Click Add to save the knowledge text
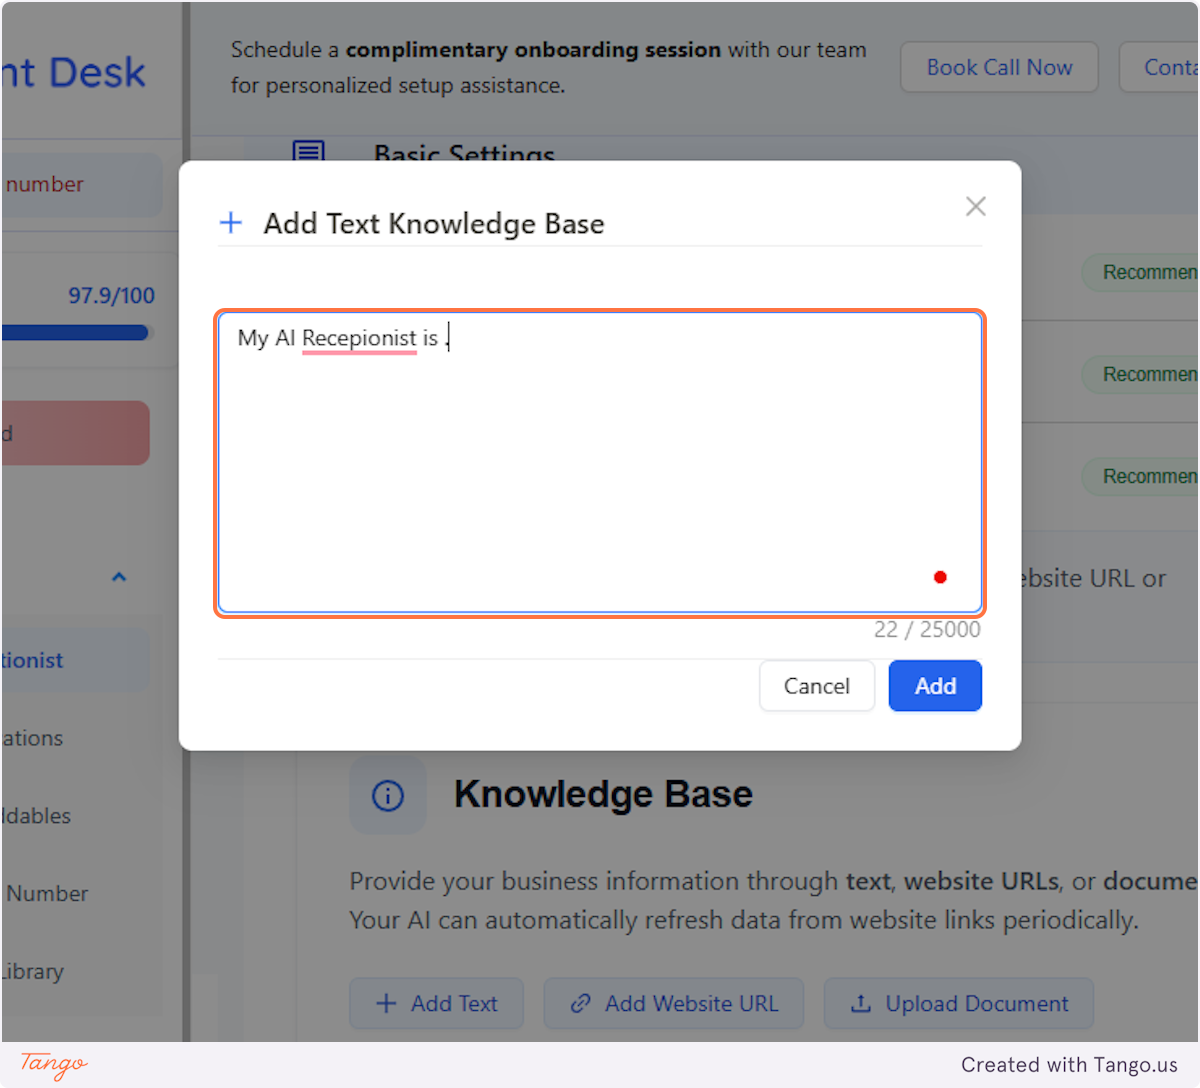 click(x=934, y=686)
